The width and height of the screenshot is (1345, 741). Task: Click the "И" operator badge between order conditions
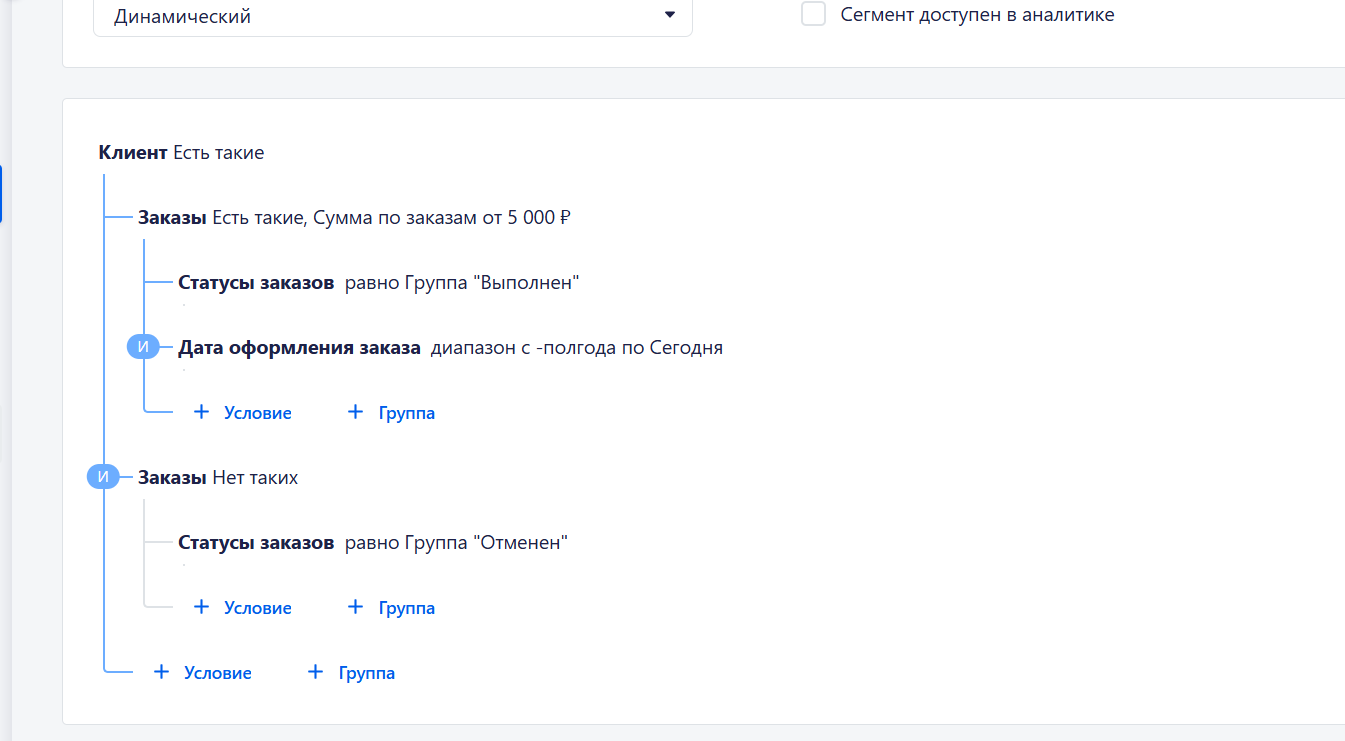click(x=143, y=346)
